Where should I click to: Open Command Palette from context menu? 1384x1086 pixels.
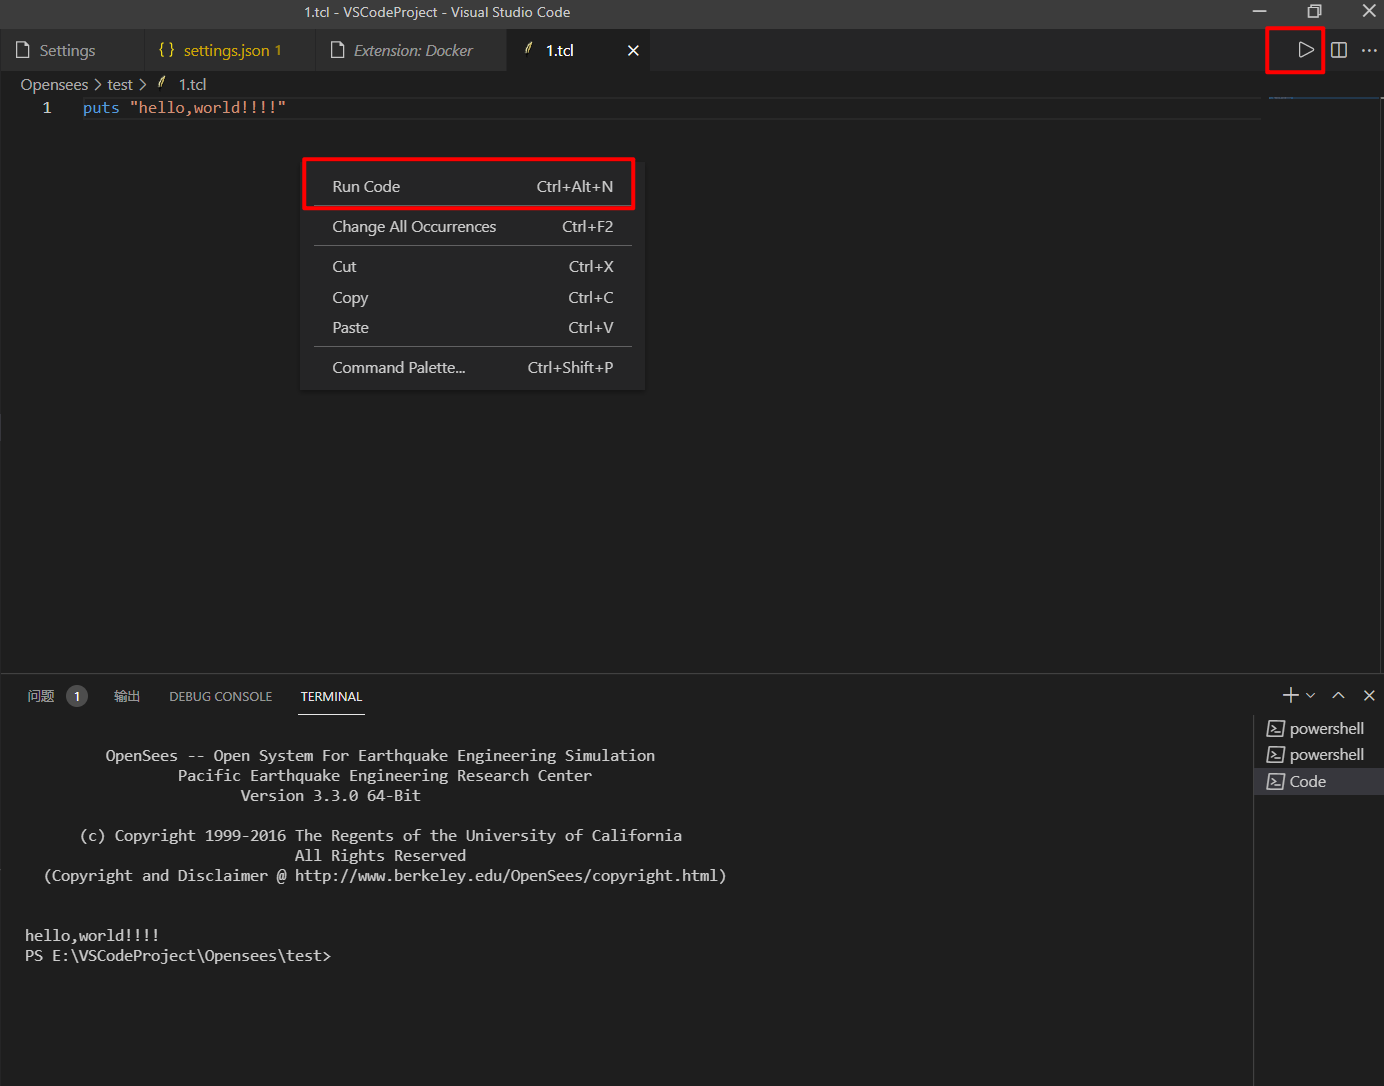[x=472, y=367]
